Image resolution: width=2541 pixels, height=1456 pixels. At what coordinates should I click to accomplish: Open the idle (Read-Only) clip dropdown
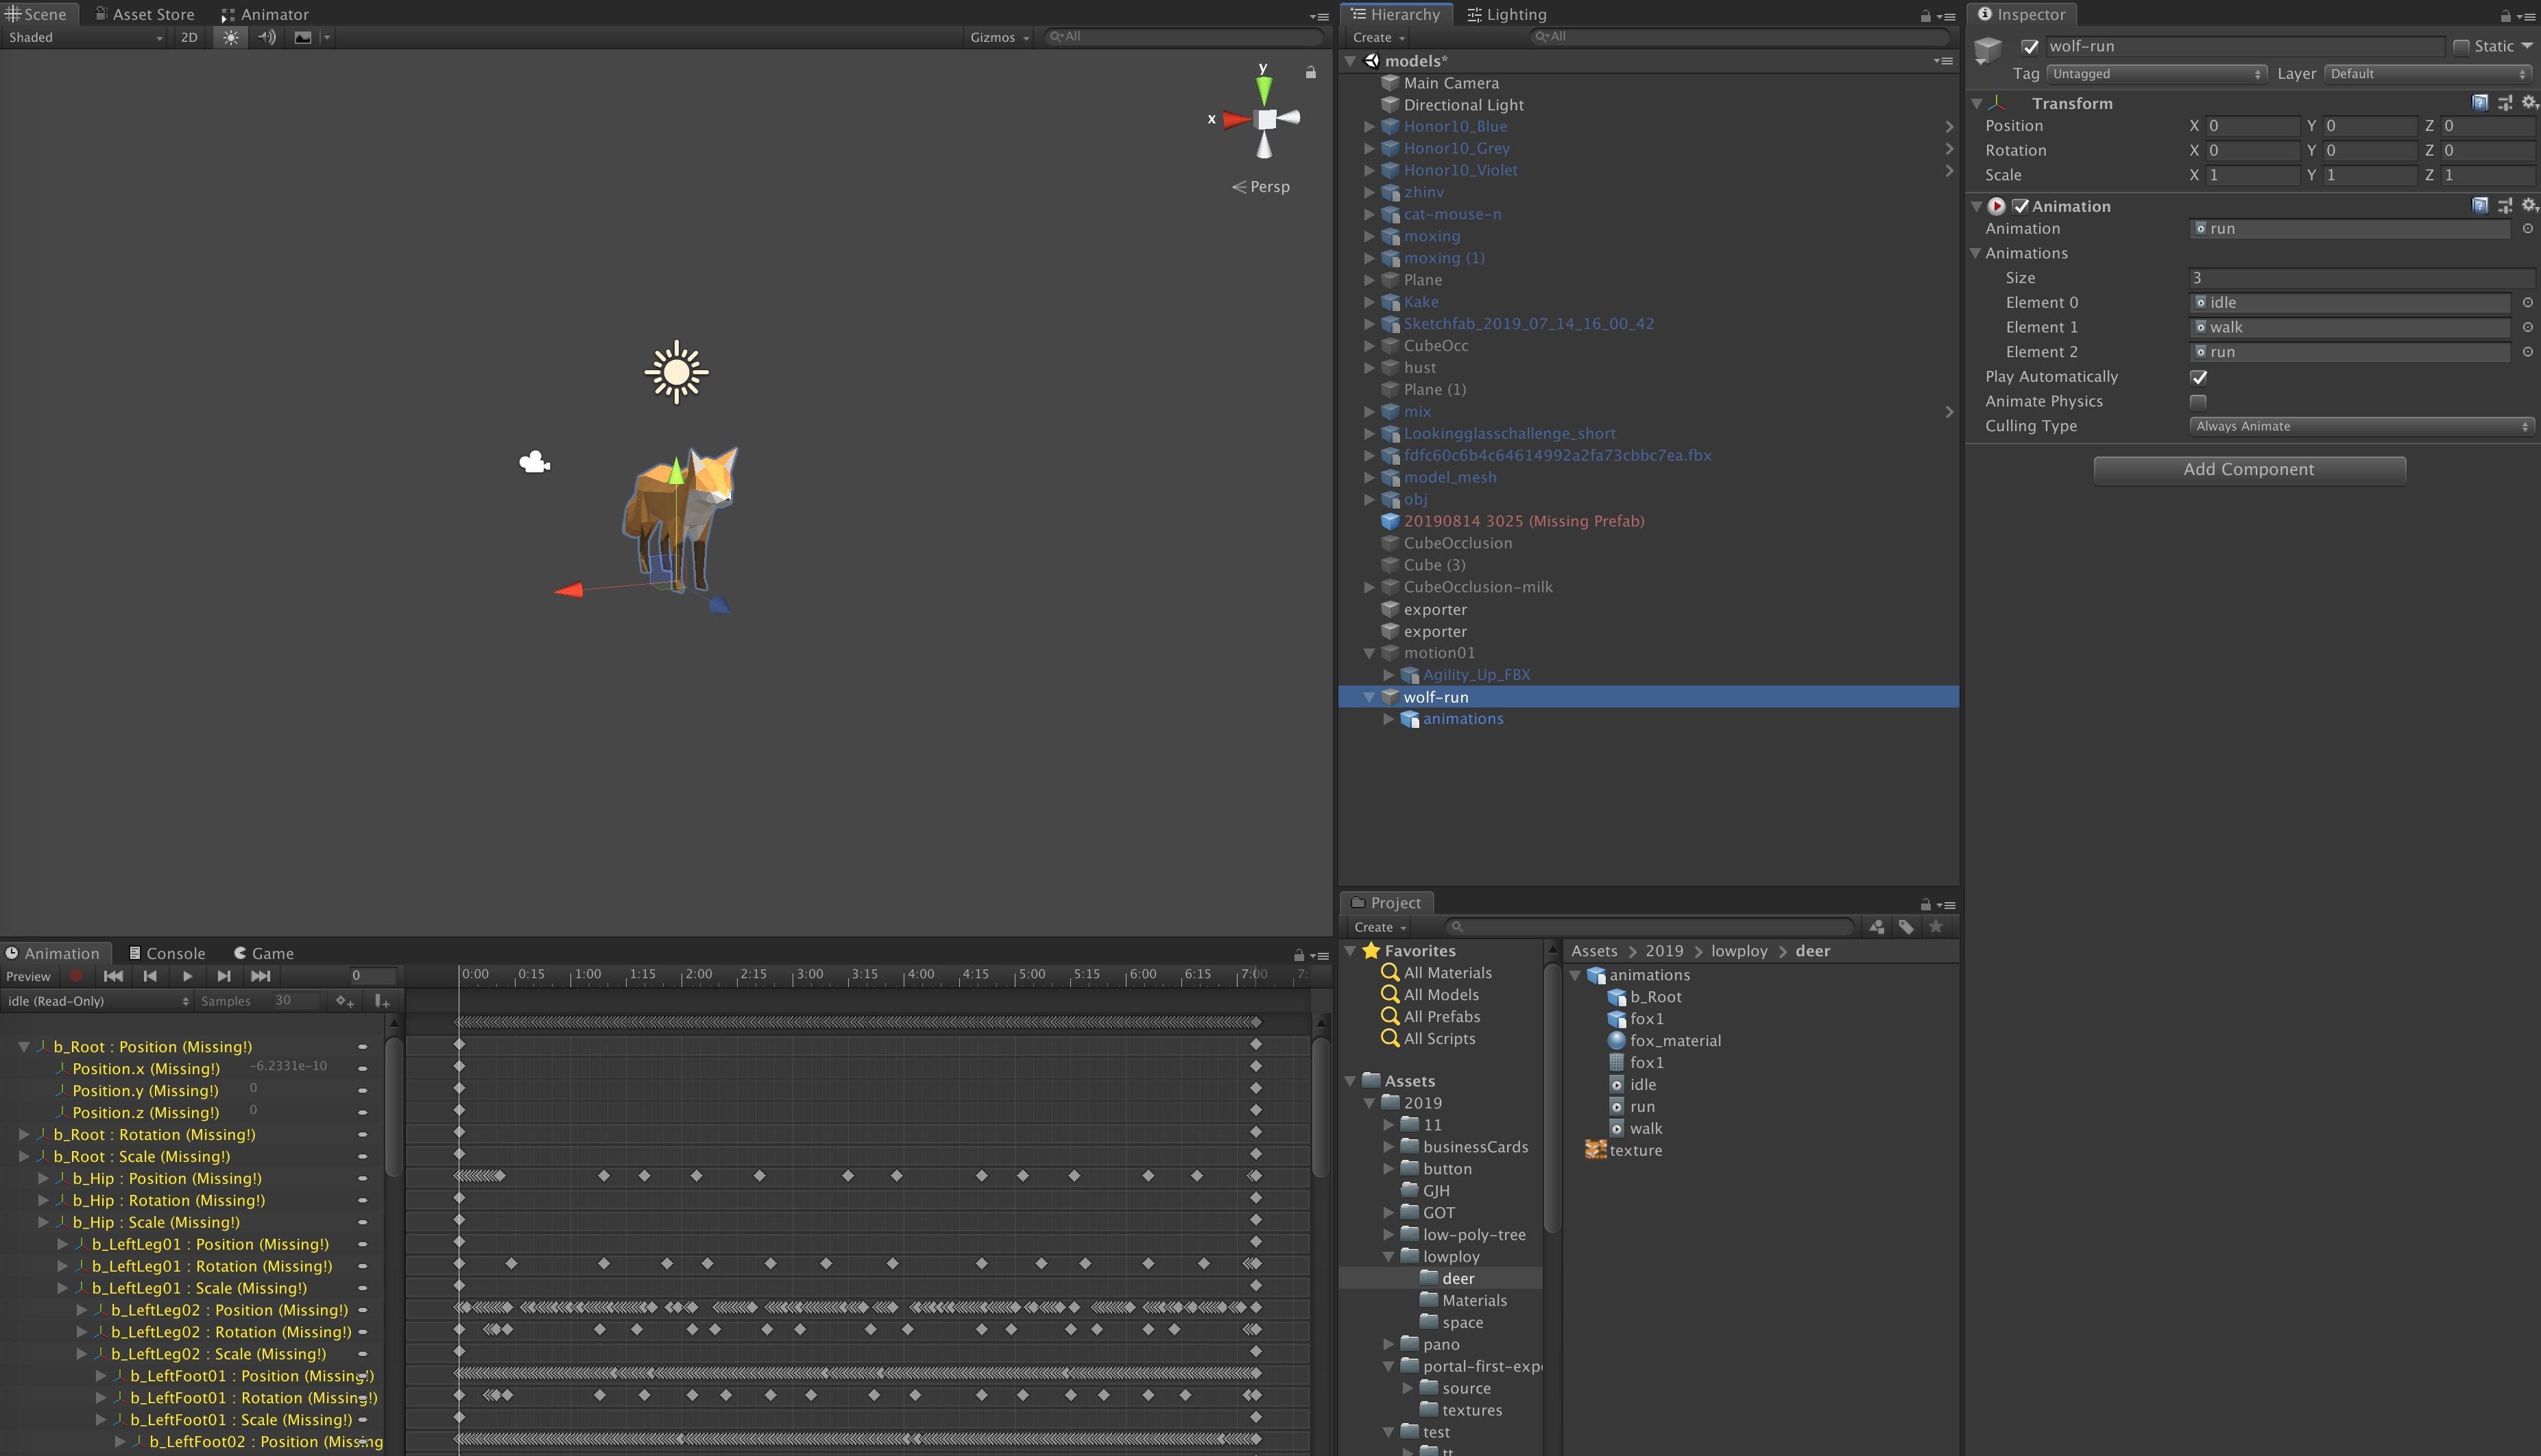pyautogui.click(x=97, y=1001)
